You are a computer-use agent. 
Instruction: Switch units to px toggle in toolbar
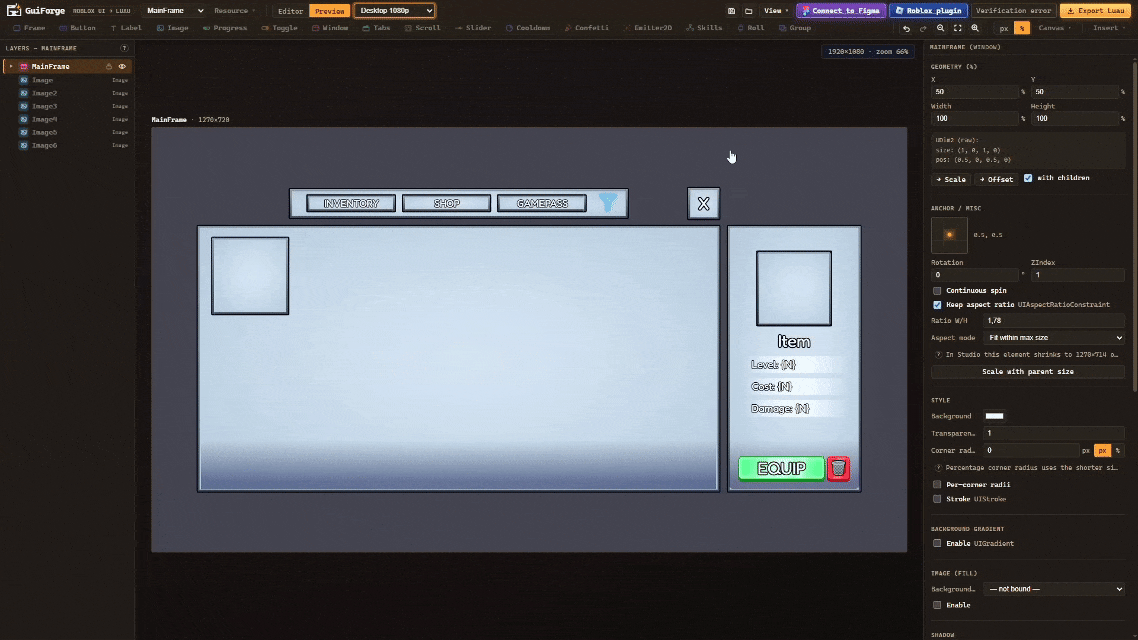(x=1004, y=28)
